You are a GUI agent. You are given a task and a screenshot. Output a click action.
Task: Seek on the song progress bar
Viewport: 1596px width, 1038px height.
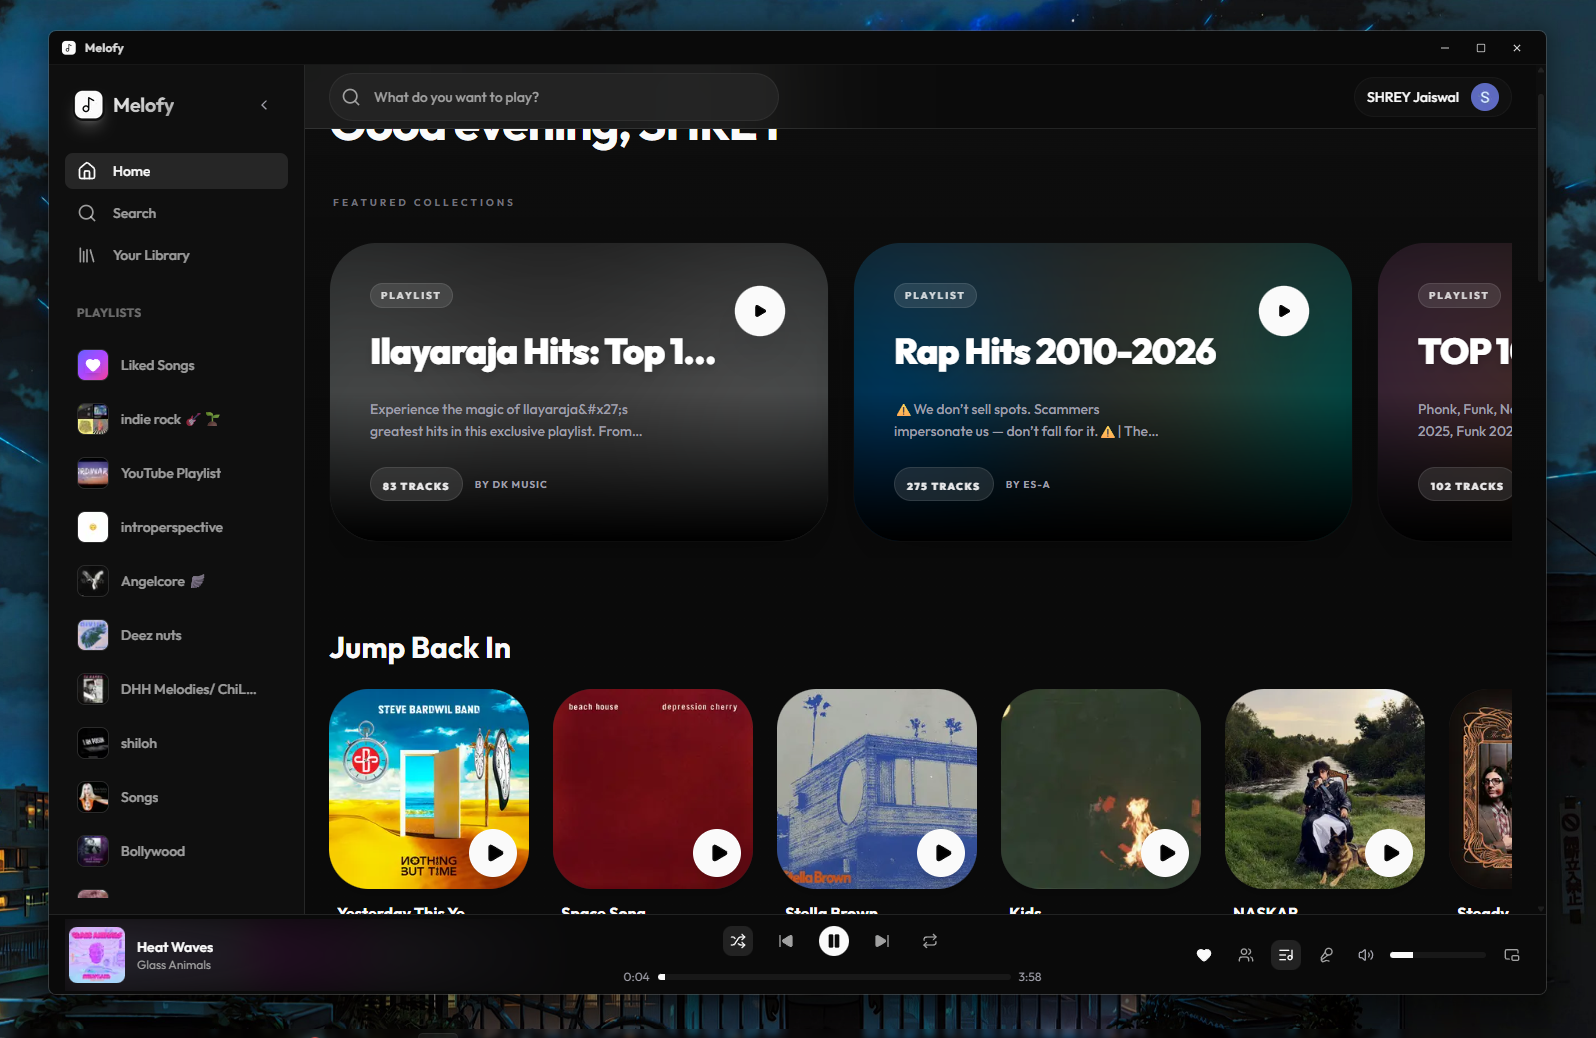pyautogui.click(x=834, y=977)
